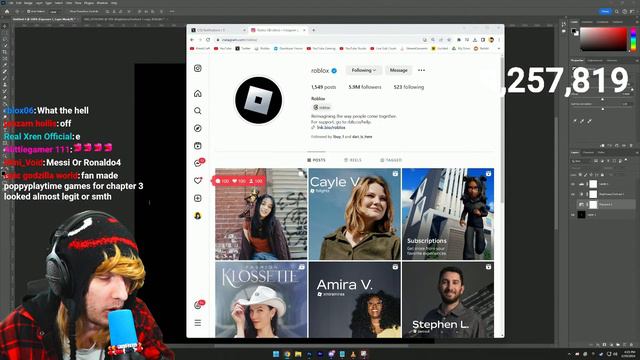Viewport: 640px width, 360px height.
Task: Switch to the TAGGED tab on profile
Action: [x=391, y=160]
